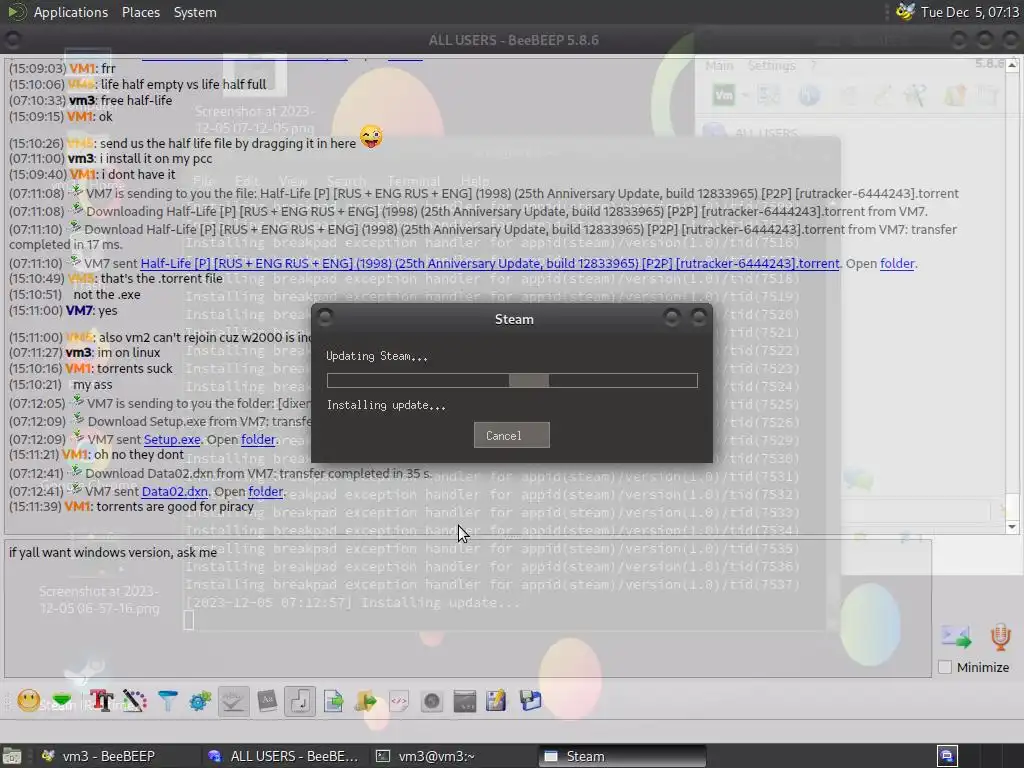Viewport: 1024px width, 768px height.
Task: Open the Data02.dxn link
Action: [174, 491]
